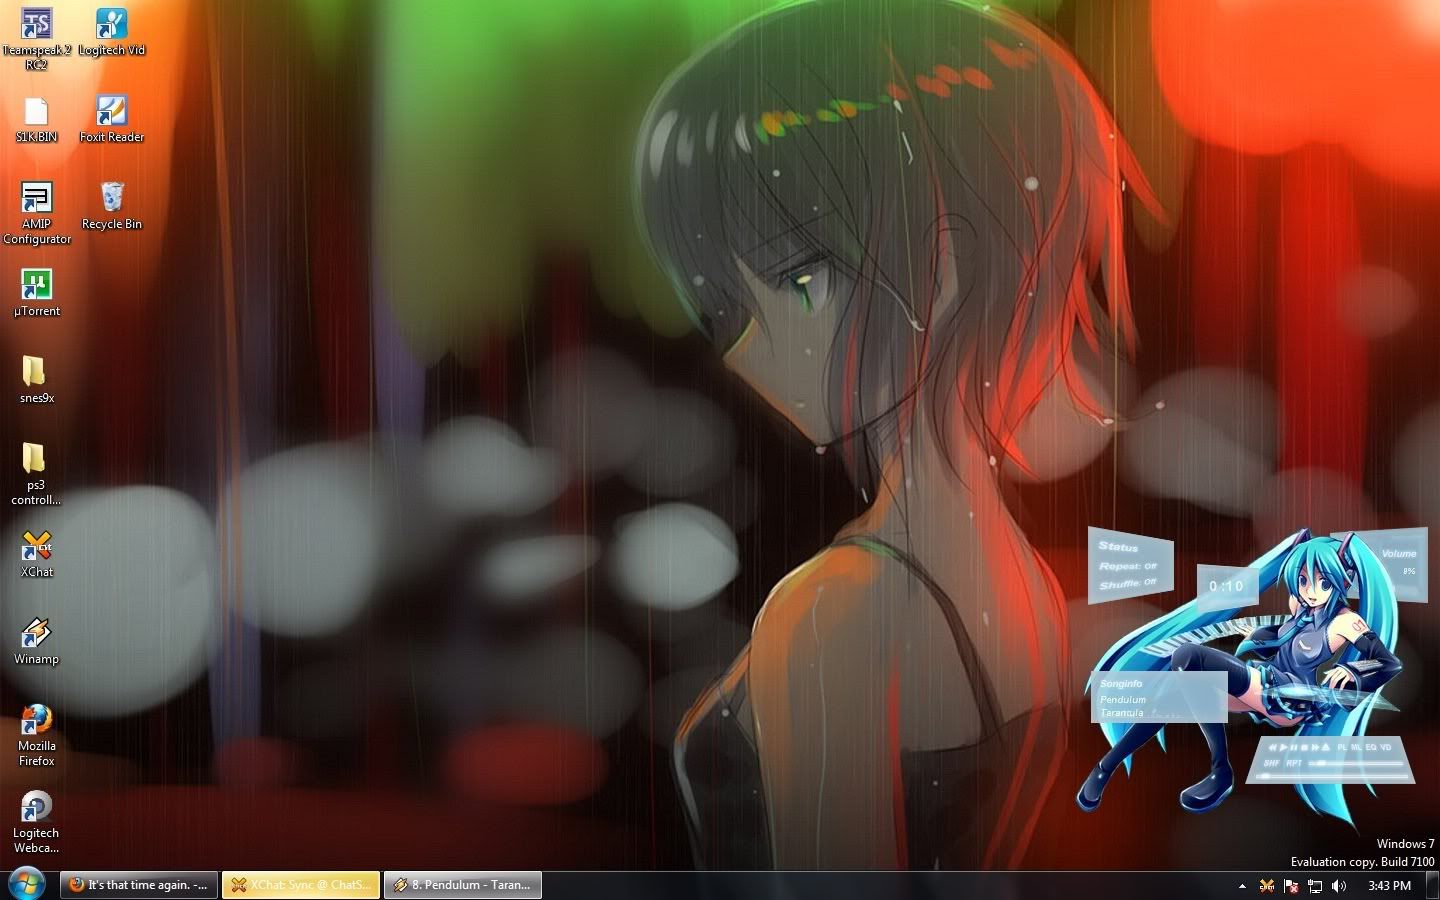The image size is (1440, 900).
Task: Click the 3:43 PM system clock
Action: (1389, 886)
